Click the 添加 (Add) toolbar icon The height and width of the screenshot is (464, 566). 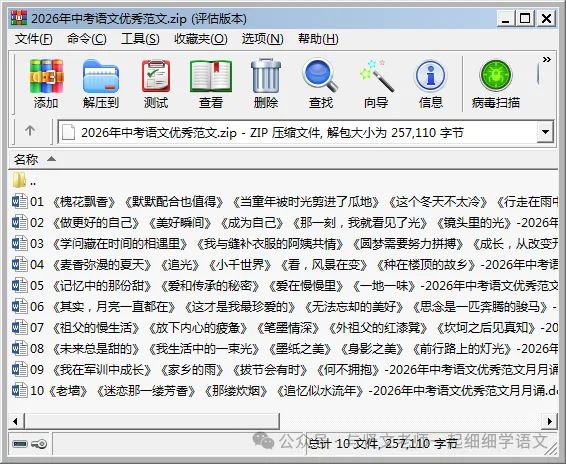[47, 76]
